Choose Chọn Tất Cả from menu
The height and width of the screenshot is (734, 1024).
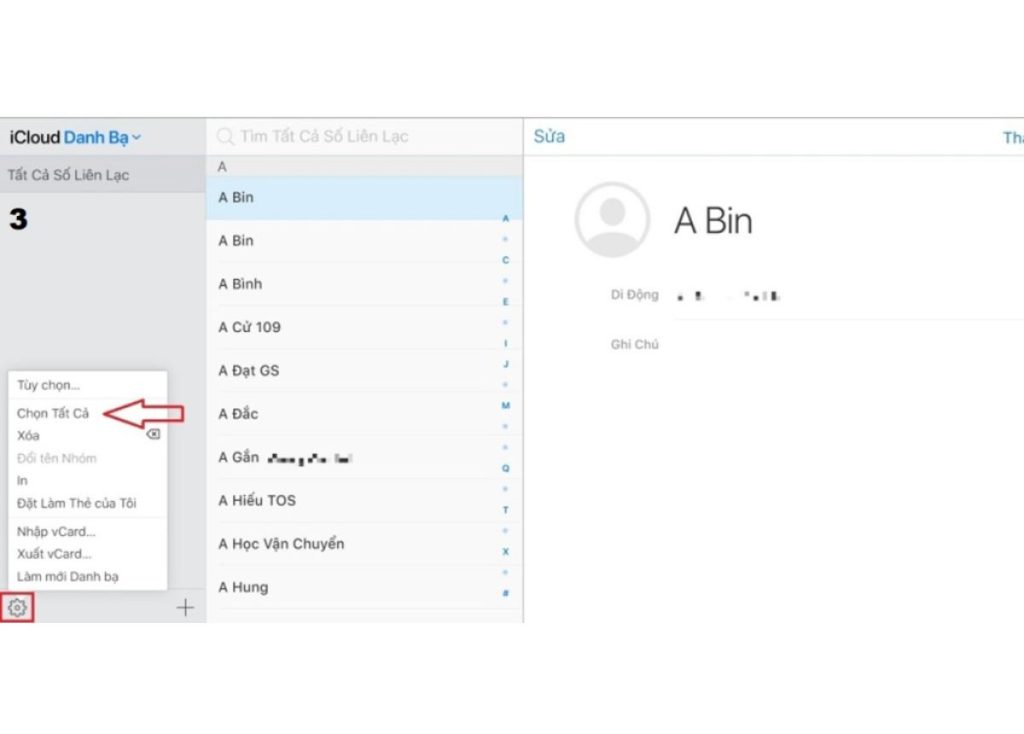[x=53, y=413]
